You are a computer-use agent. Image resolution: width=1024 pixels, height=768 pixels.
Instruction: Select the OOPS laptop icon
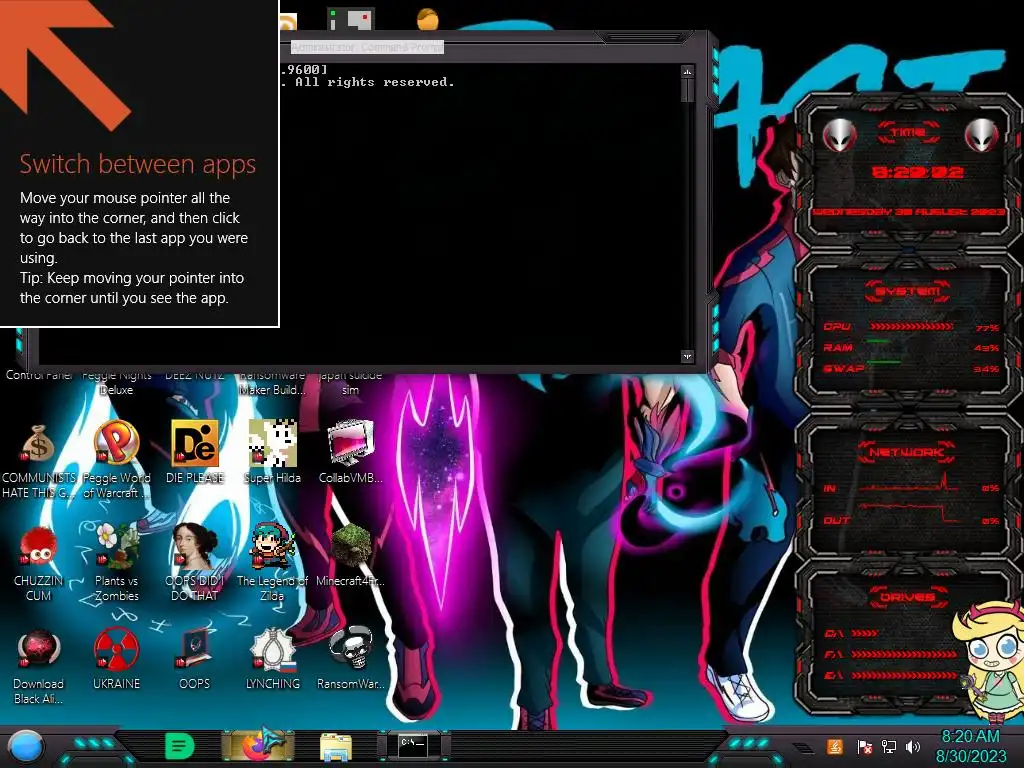coord(194,648)
